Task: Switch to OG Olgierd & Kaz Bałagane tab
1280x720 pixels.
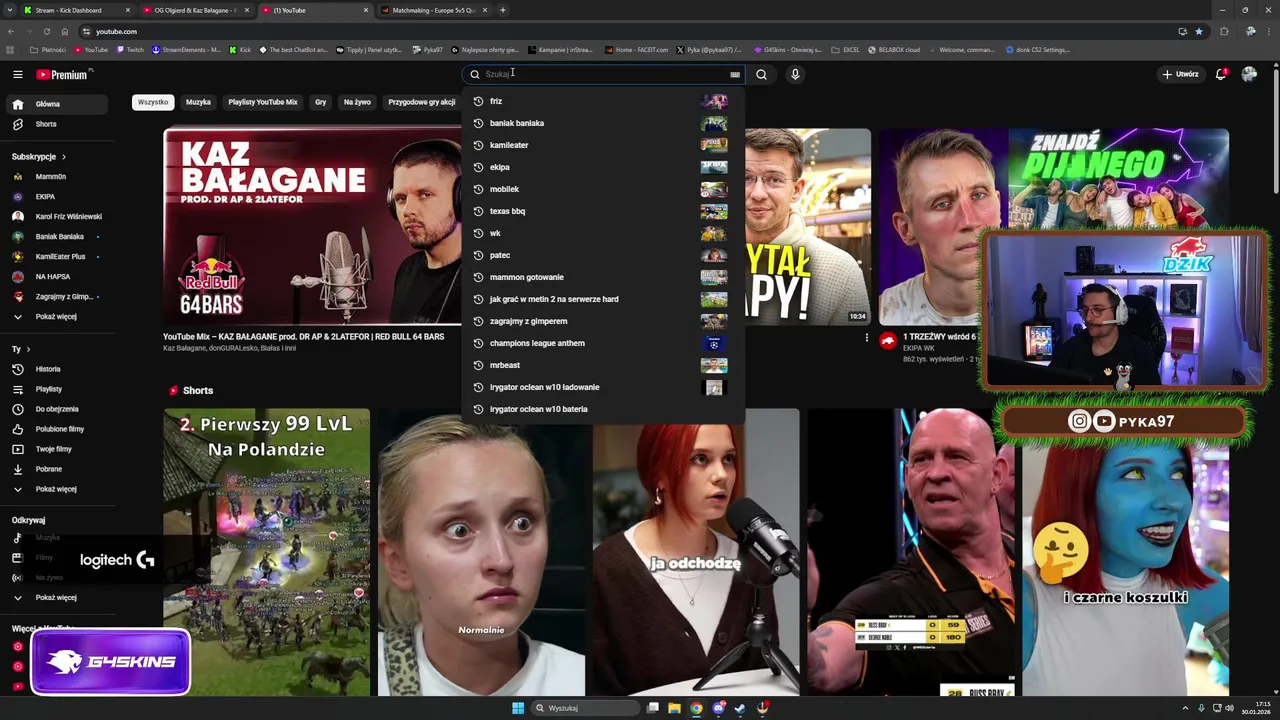Action: pyautogui.click(x=195, y=10)
